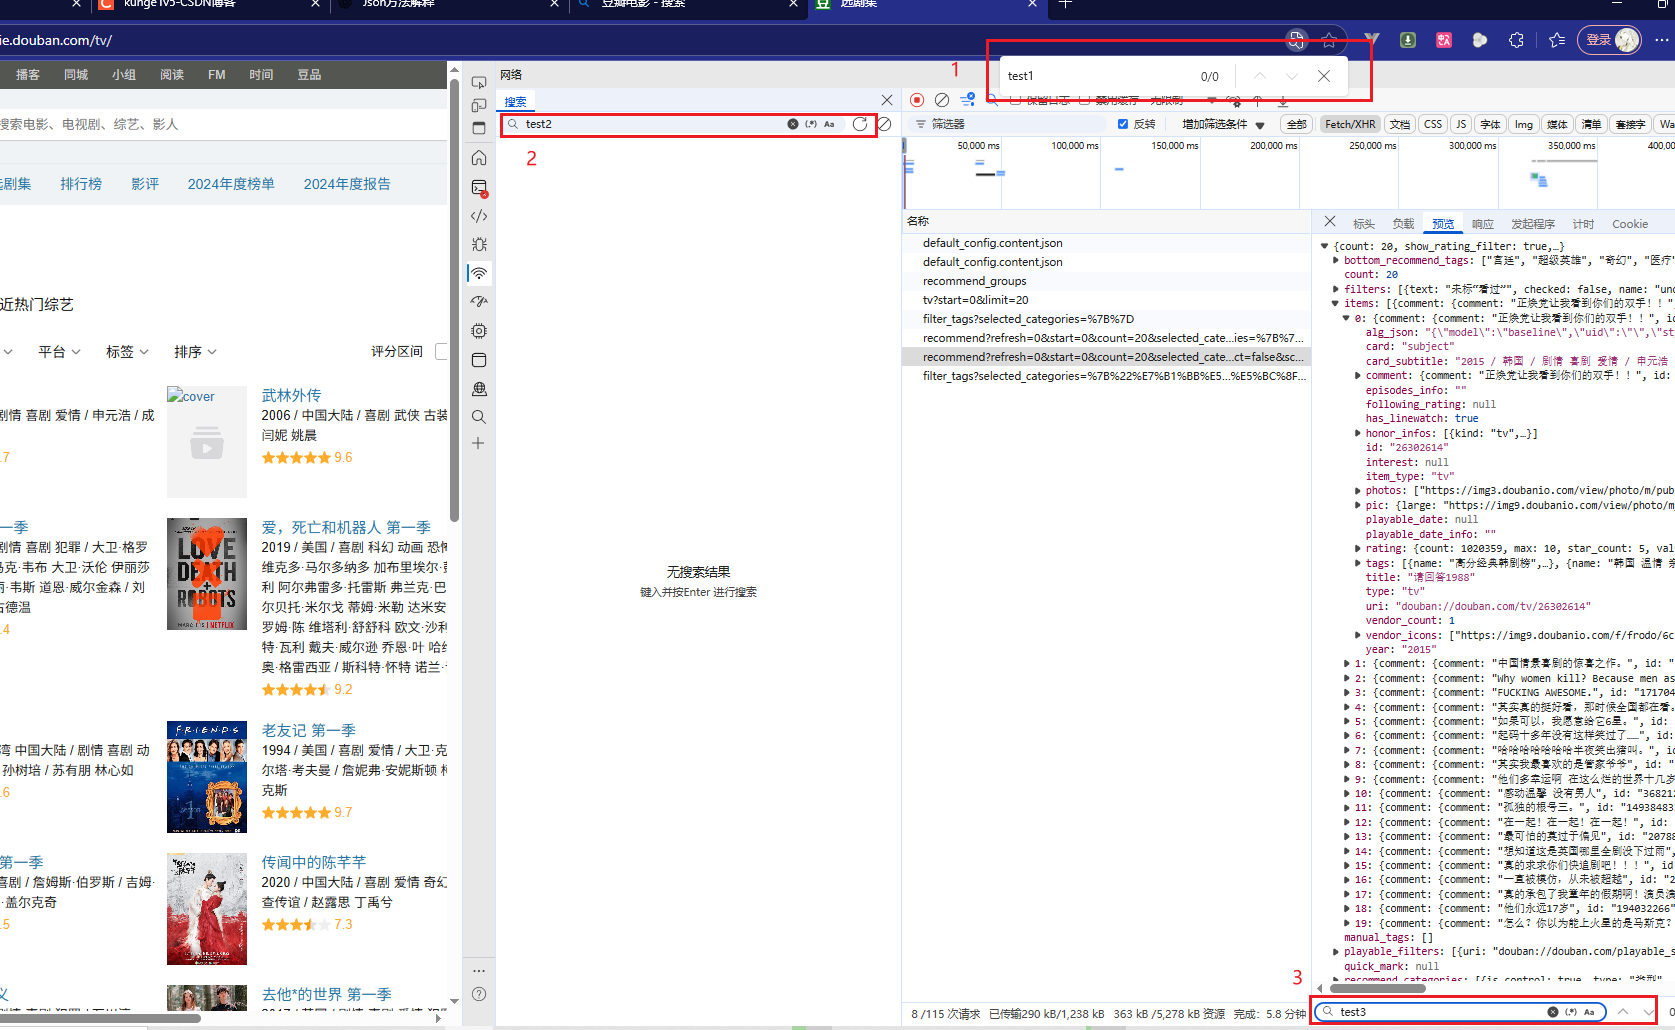Clear the network log
Screen dimensions: 1675x1030
(942, 100)
